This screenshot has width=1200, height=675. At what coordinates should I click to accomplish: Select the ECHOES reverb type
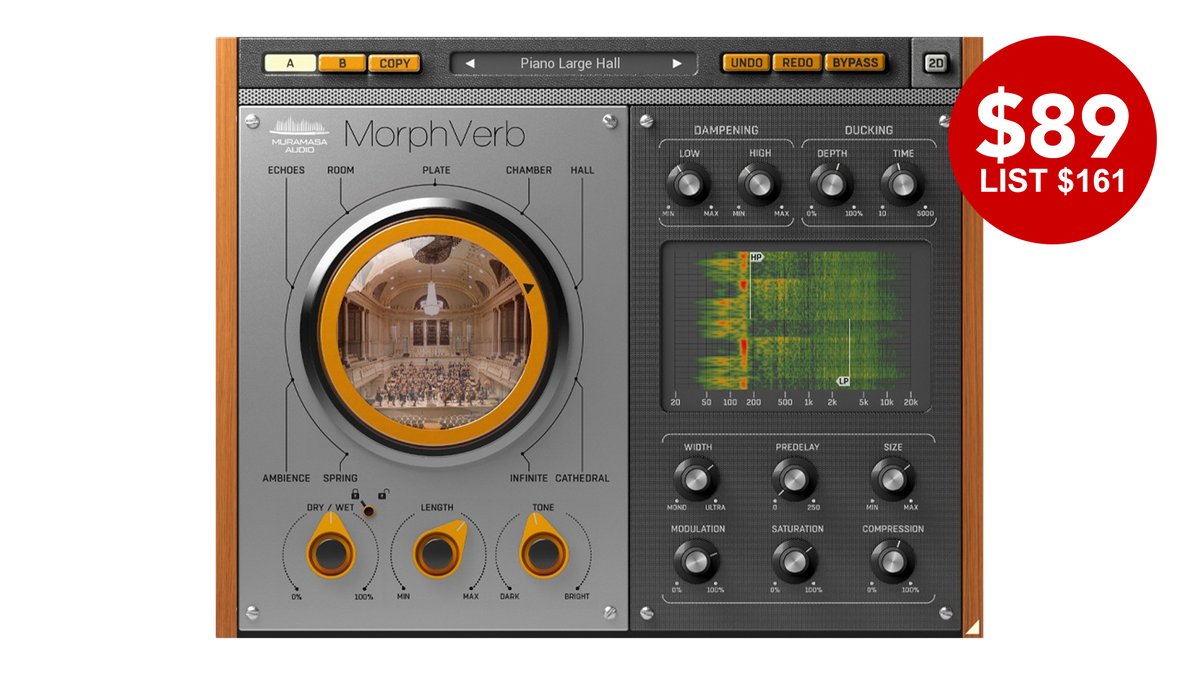pyautogui.click(x=286, y=170)
